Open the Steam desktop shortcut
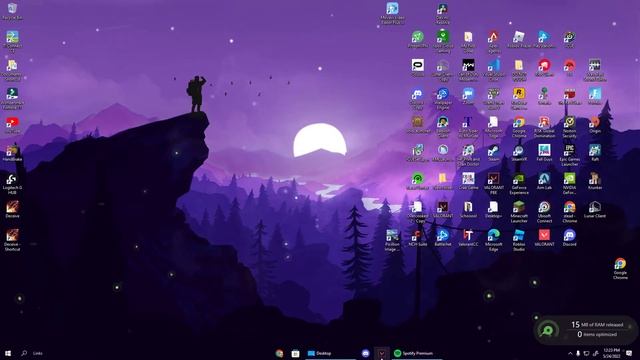 click(x=493, y=153)
